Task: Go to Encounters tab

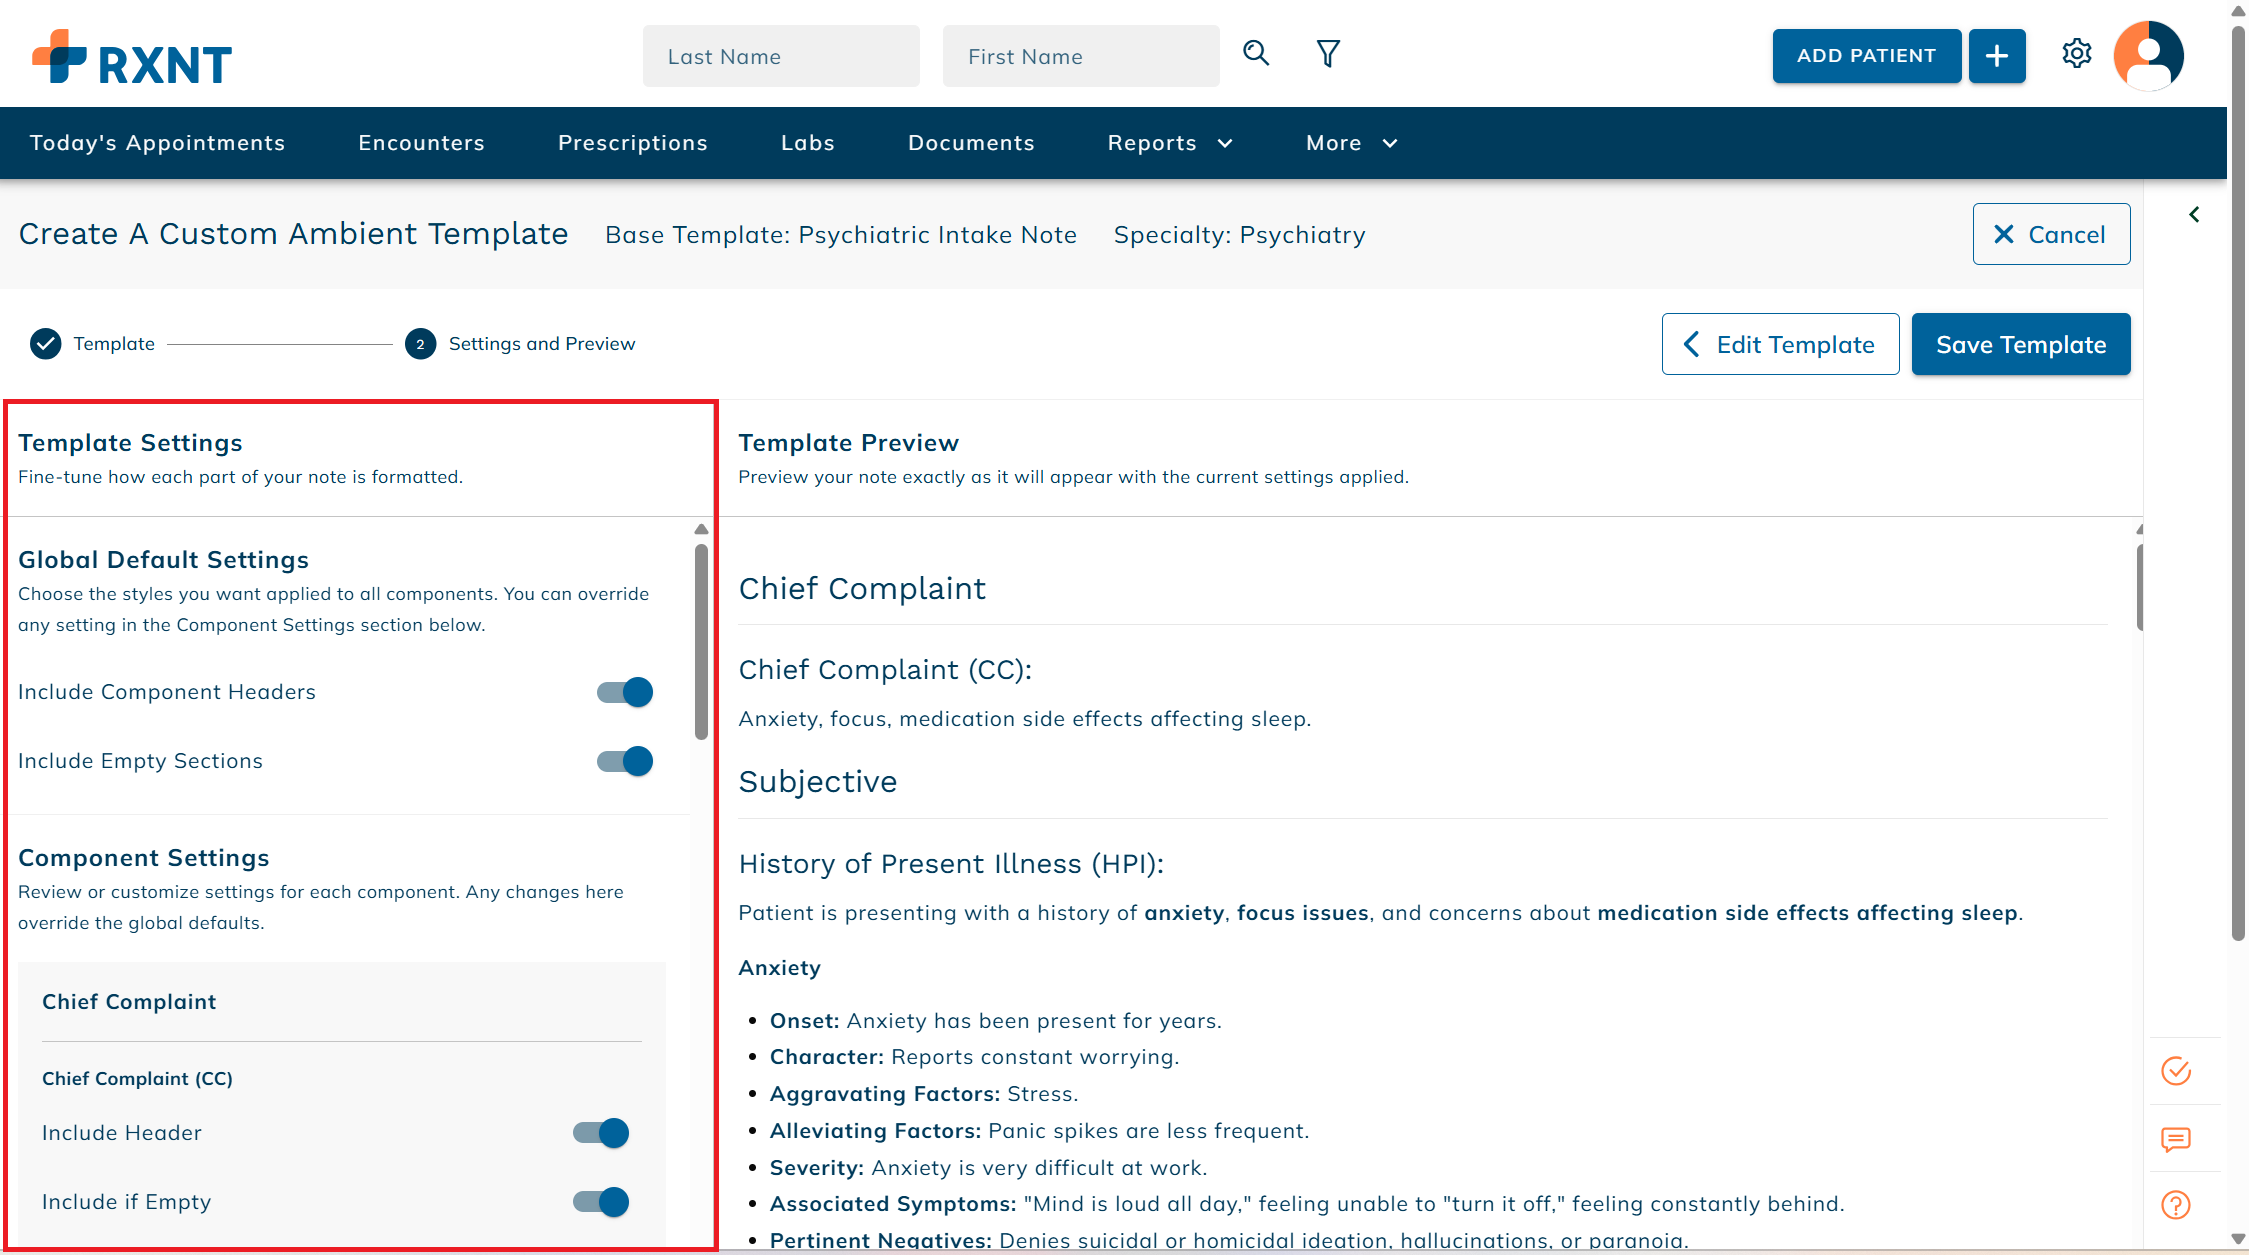Action: pos(421,143)
